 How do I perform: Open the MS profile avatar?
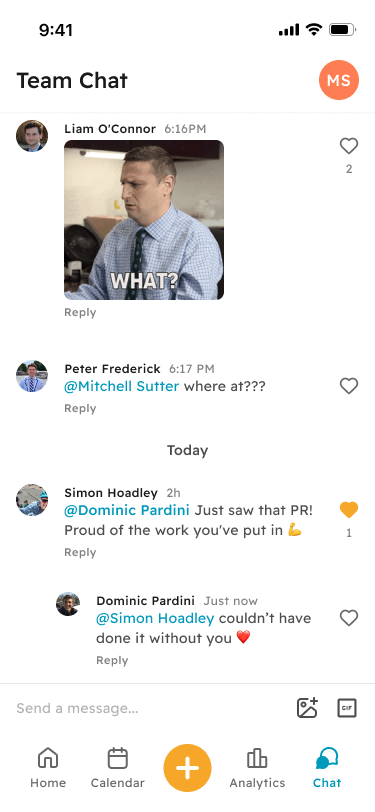pos(339,80)
